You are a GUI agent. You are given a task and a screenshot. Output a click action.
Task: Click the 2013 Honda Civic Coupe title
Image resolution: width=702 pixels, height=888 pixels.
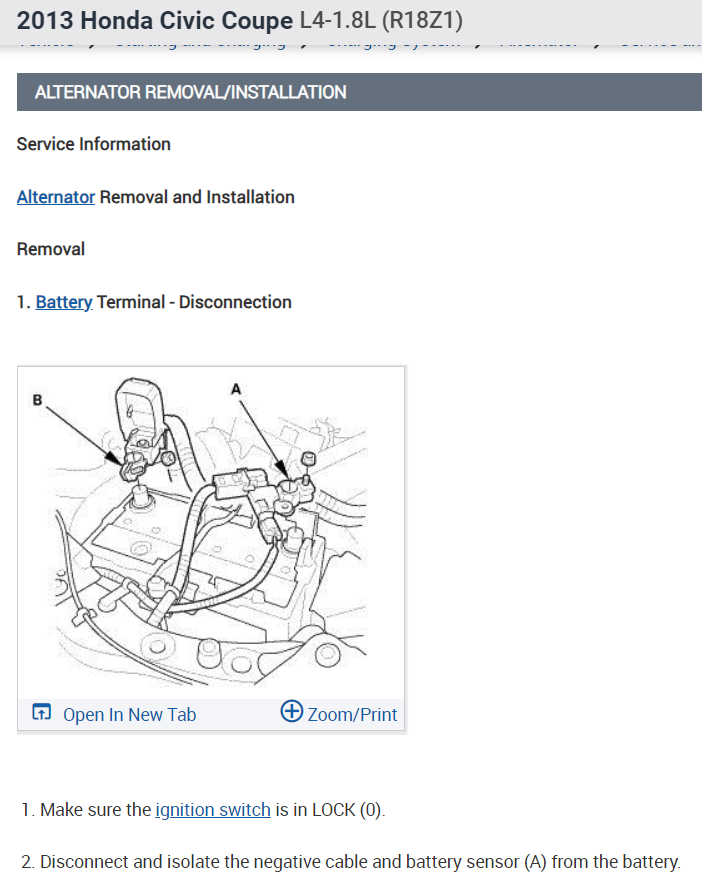(x=155, y=20)
